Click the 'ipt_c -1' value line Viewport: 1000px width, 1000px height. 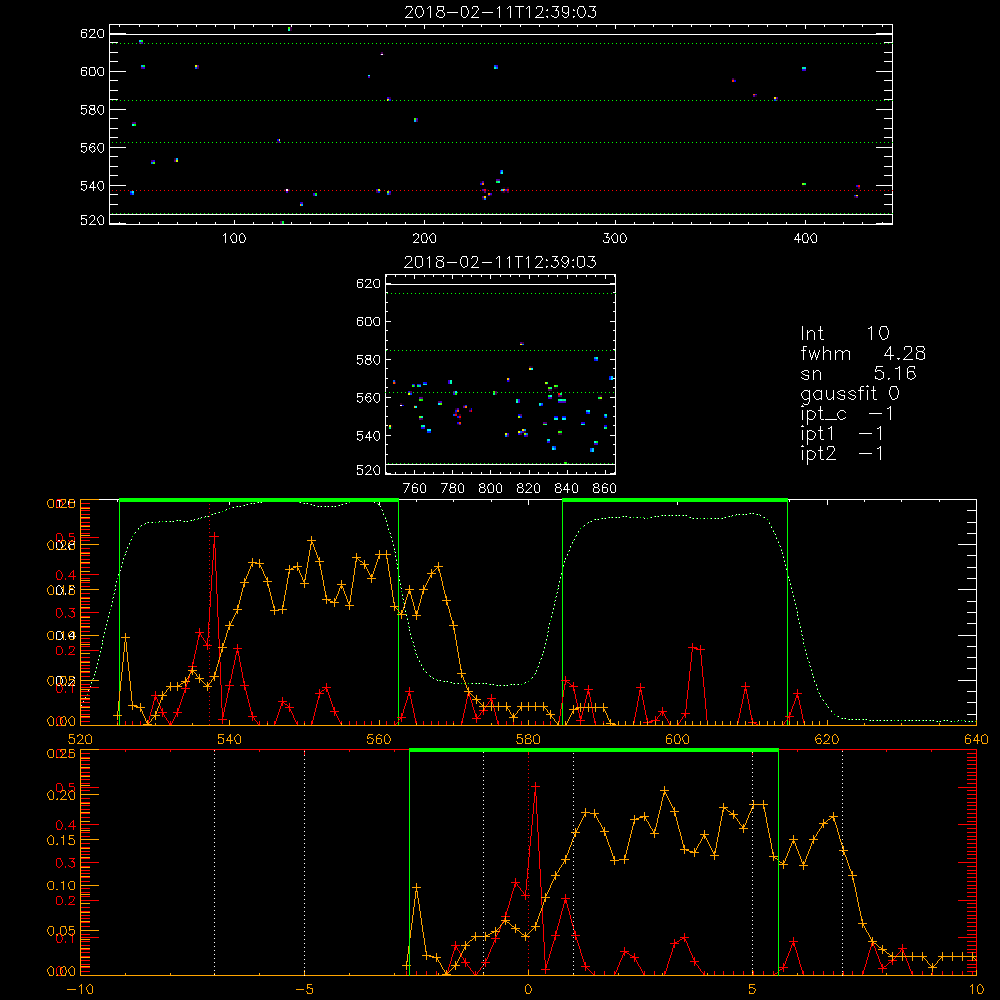coord(847,414)
